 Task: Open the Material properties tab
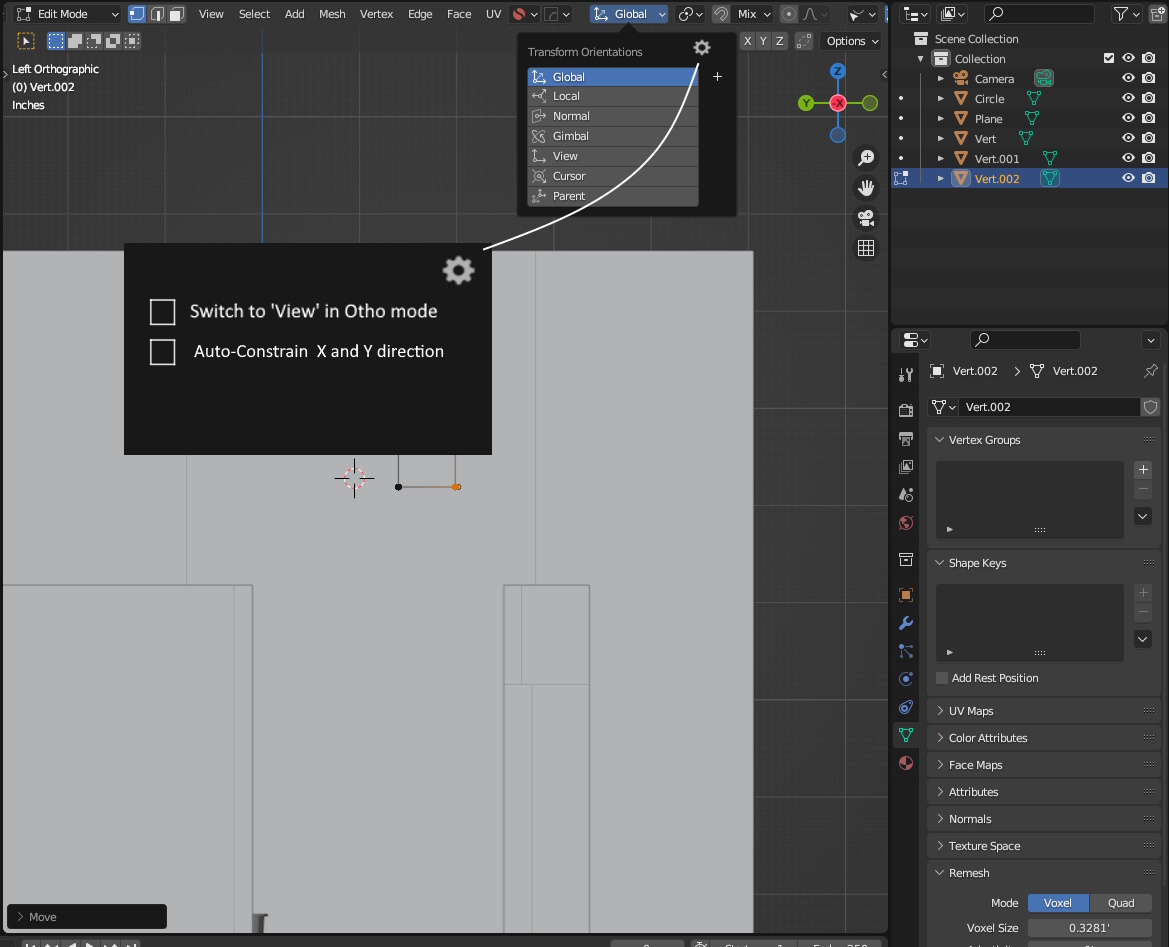click(x=906, y=763)
